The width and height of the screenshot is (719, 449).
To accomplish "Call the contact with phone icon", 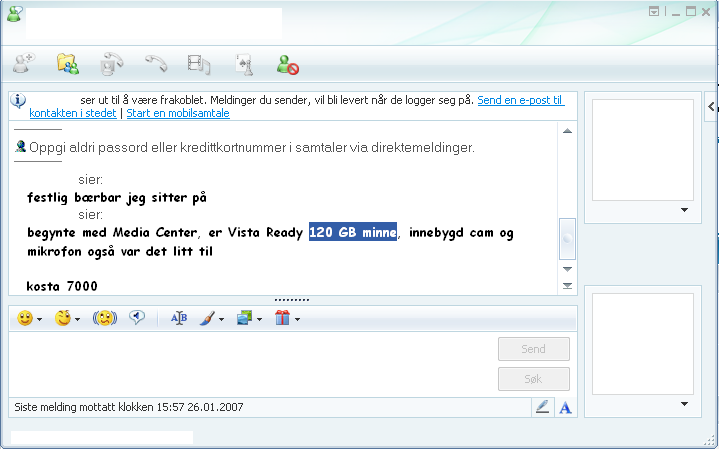I will [x=156, y=63].
